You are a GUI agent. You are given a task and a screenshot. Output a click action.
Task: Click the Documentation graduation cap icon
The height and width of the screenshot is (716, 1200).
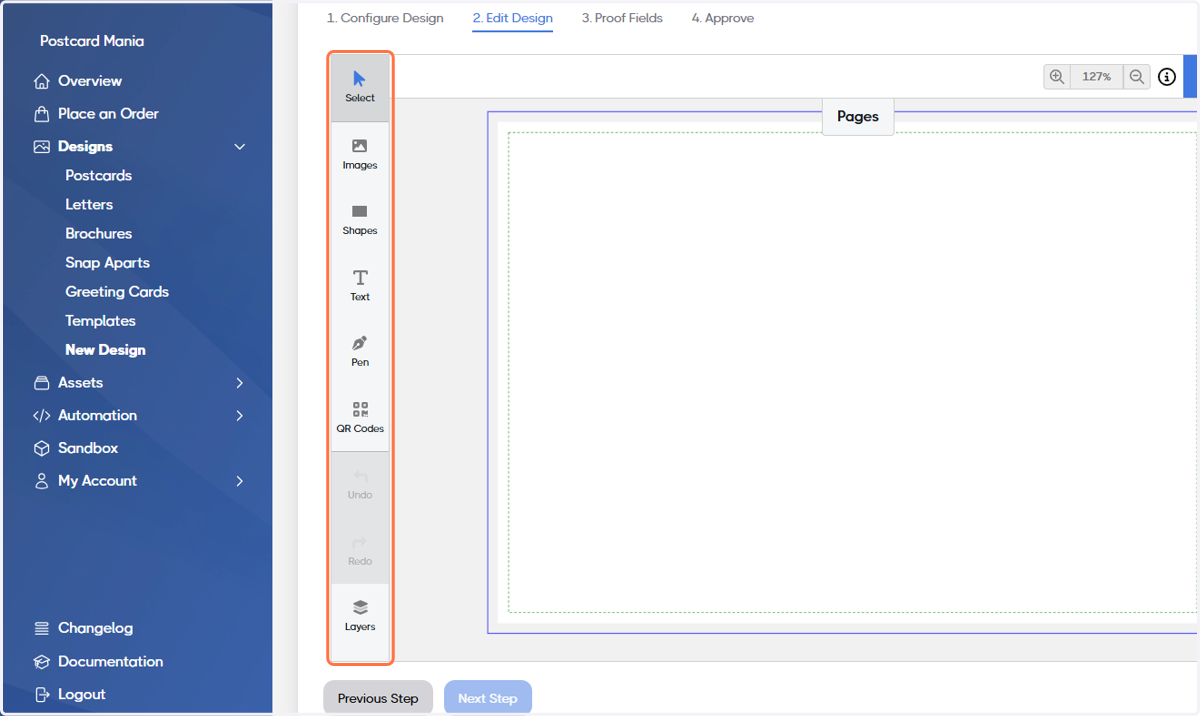click(x=41, y=662)
